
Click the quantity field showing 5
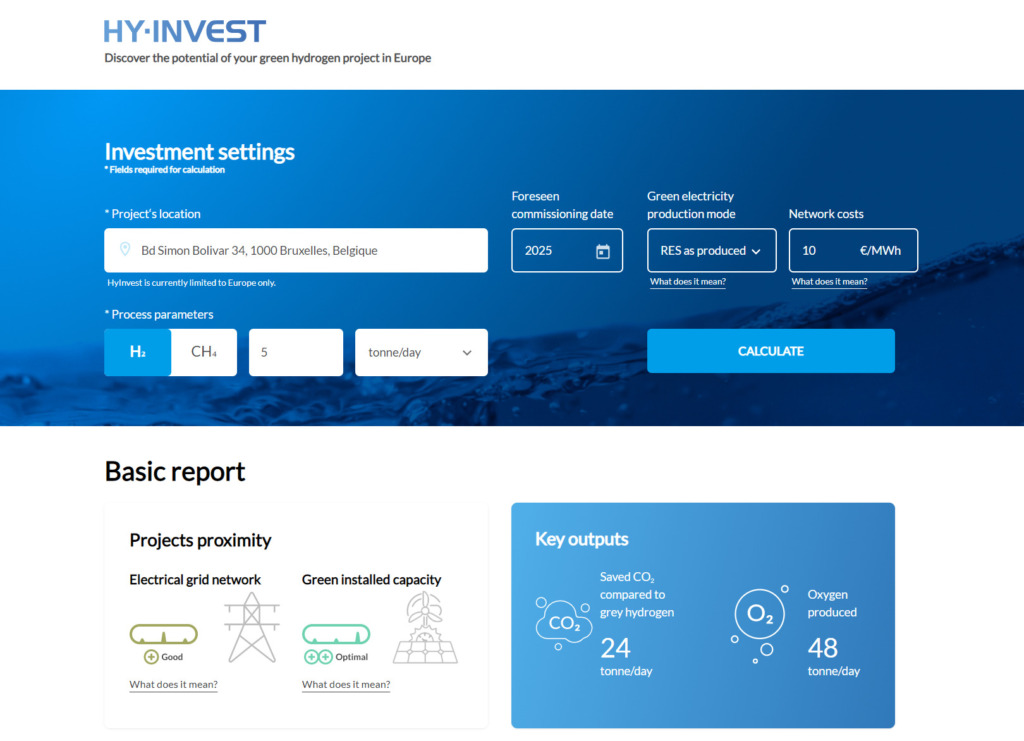tap(296, 353)
